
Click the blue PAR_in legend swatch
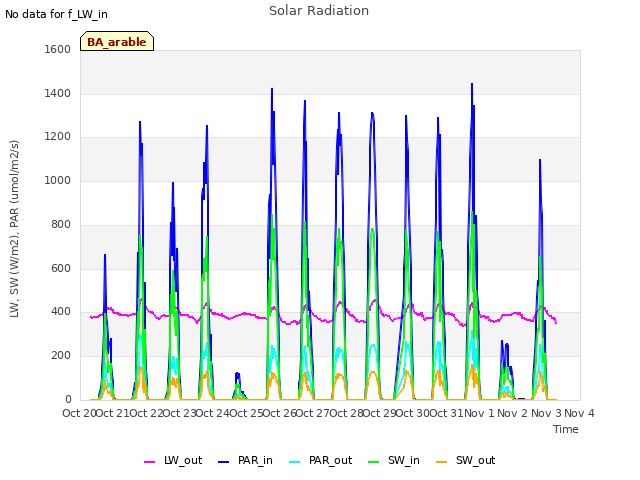(224, 462)
